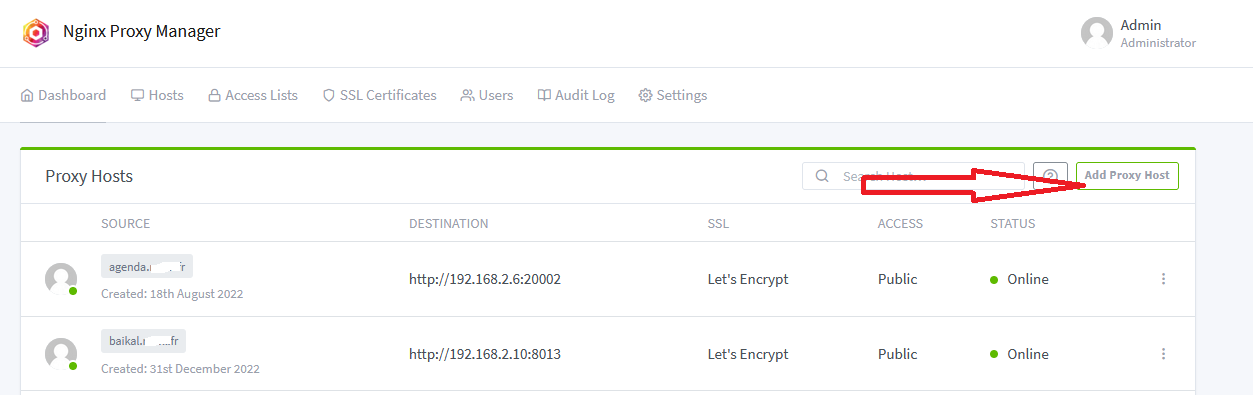Image resolution: width=1253 pixels, height=395 pixels.
Task: Open the Dashboard tab
Action: [63, 95]
